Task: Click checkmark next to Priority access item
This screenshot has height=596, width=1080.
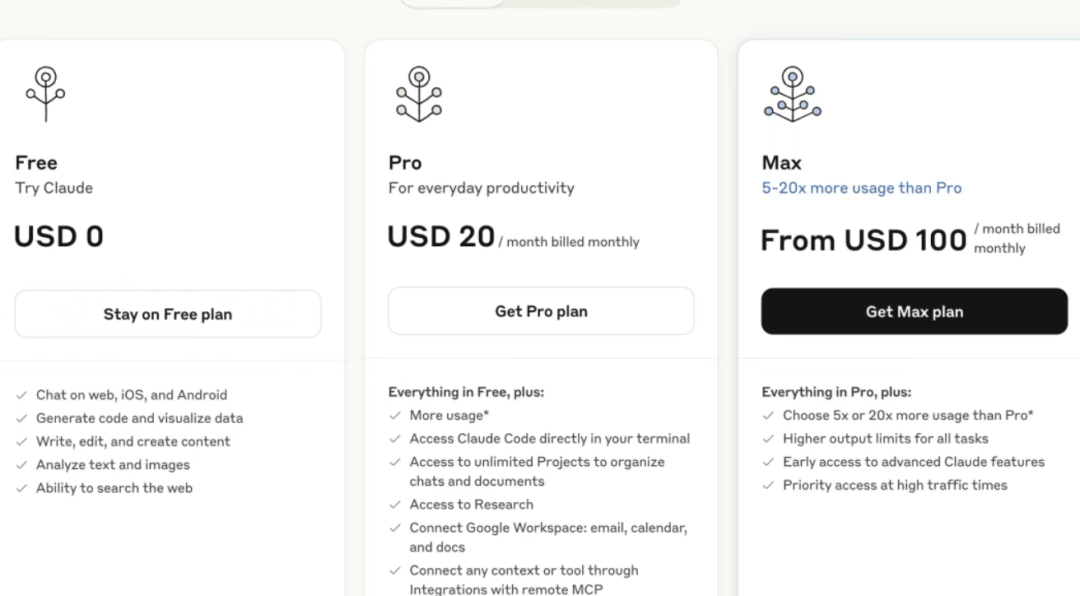Action: pos(768,485)
